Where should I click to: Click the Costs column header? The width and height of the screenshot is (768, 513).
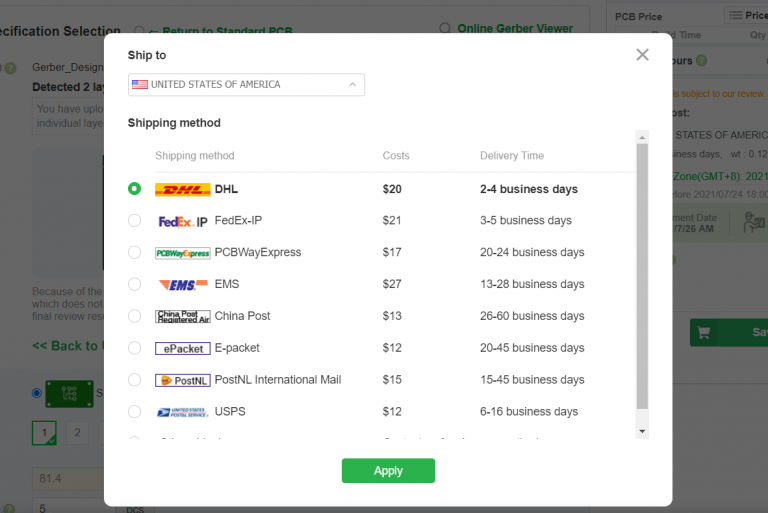396,156
